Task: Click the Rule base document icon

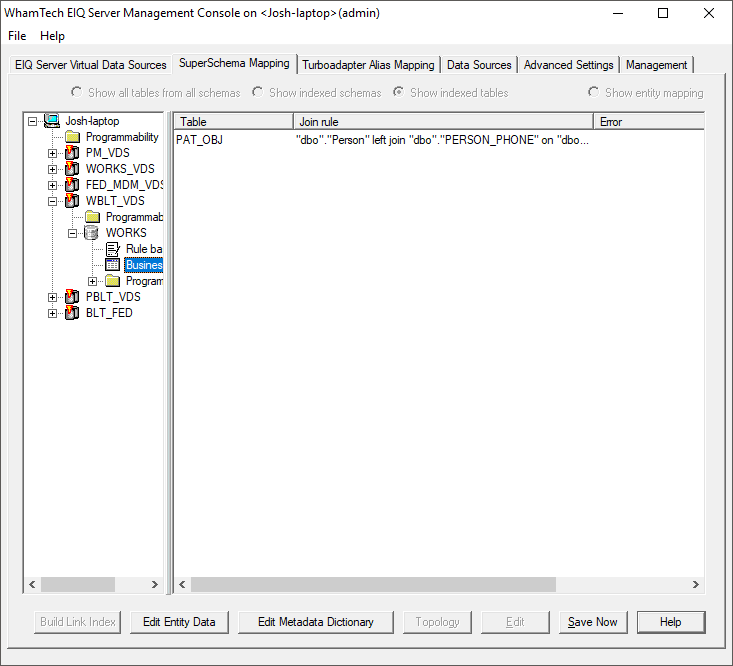Action: [113, 249]
